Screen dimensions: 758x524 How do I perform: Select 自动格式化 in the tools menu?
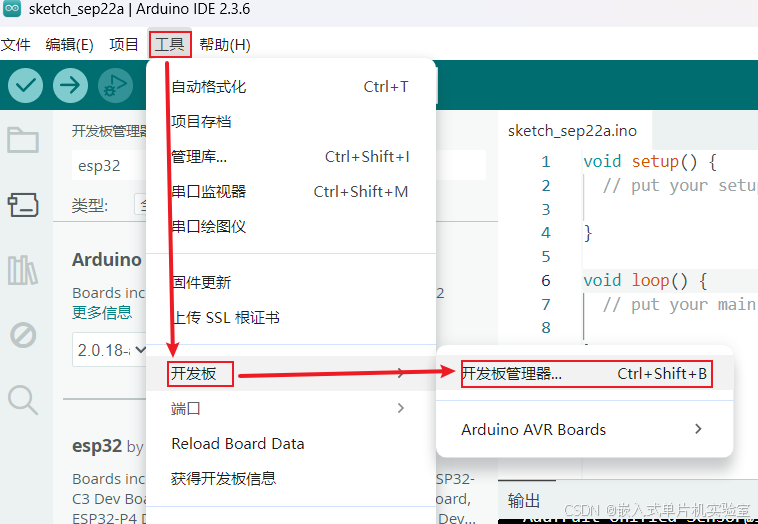pos(291,87)
